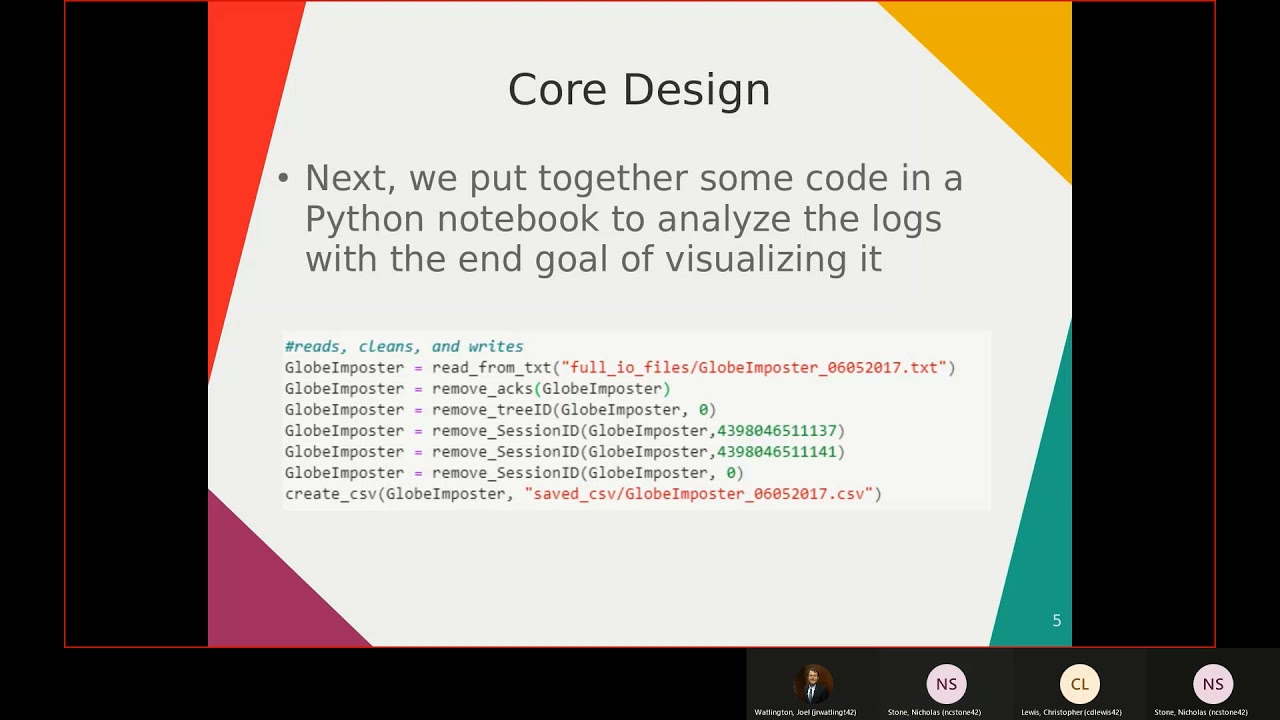Click the NS avatar after Christopher Lewis's tile
Screen dimensions: 1280x720
click(1212, 684)
